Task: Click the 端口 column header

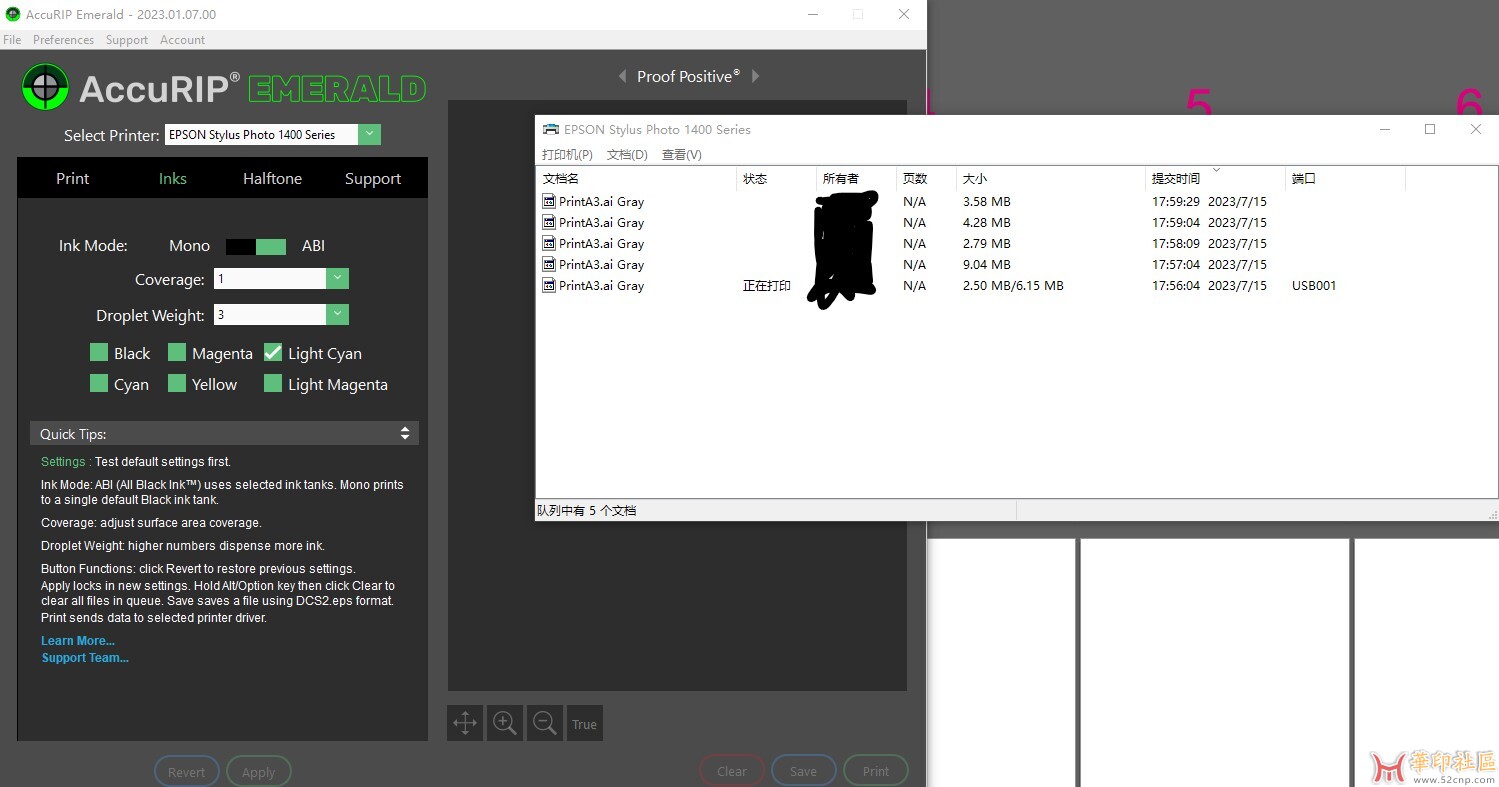Action: (1345, 178)
